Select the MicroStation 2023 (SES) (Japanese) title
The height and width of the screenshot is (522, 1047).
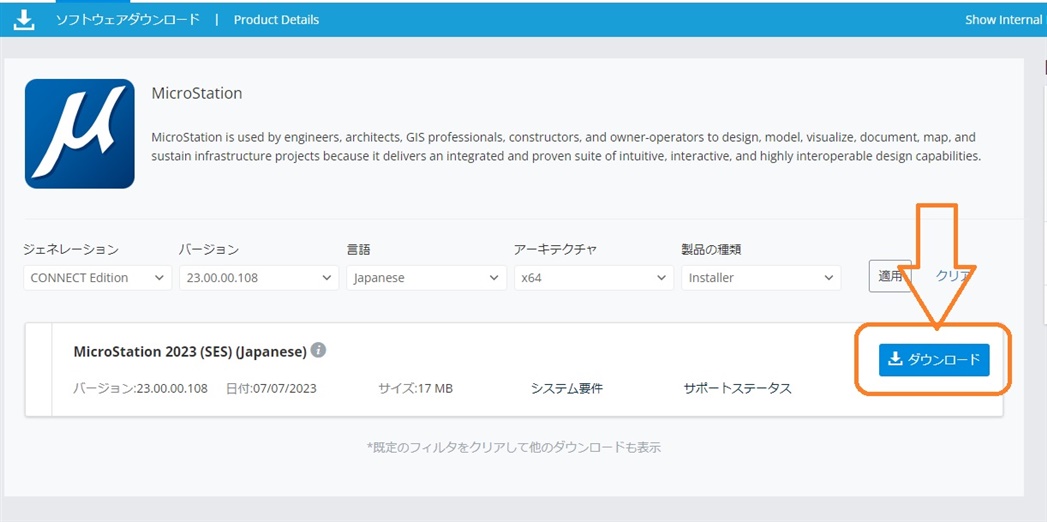(x=190, y=351)
